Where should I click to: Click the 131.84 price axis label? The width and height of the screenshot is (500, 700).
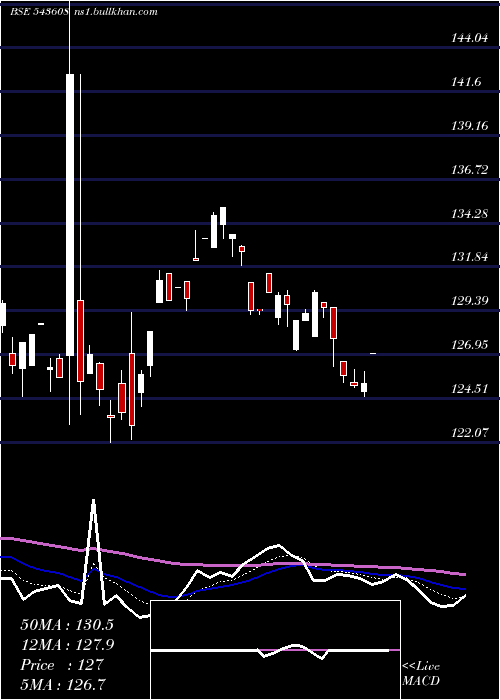coord(469,258)
